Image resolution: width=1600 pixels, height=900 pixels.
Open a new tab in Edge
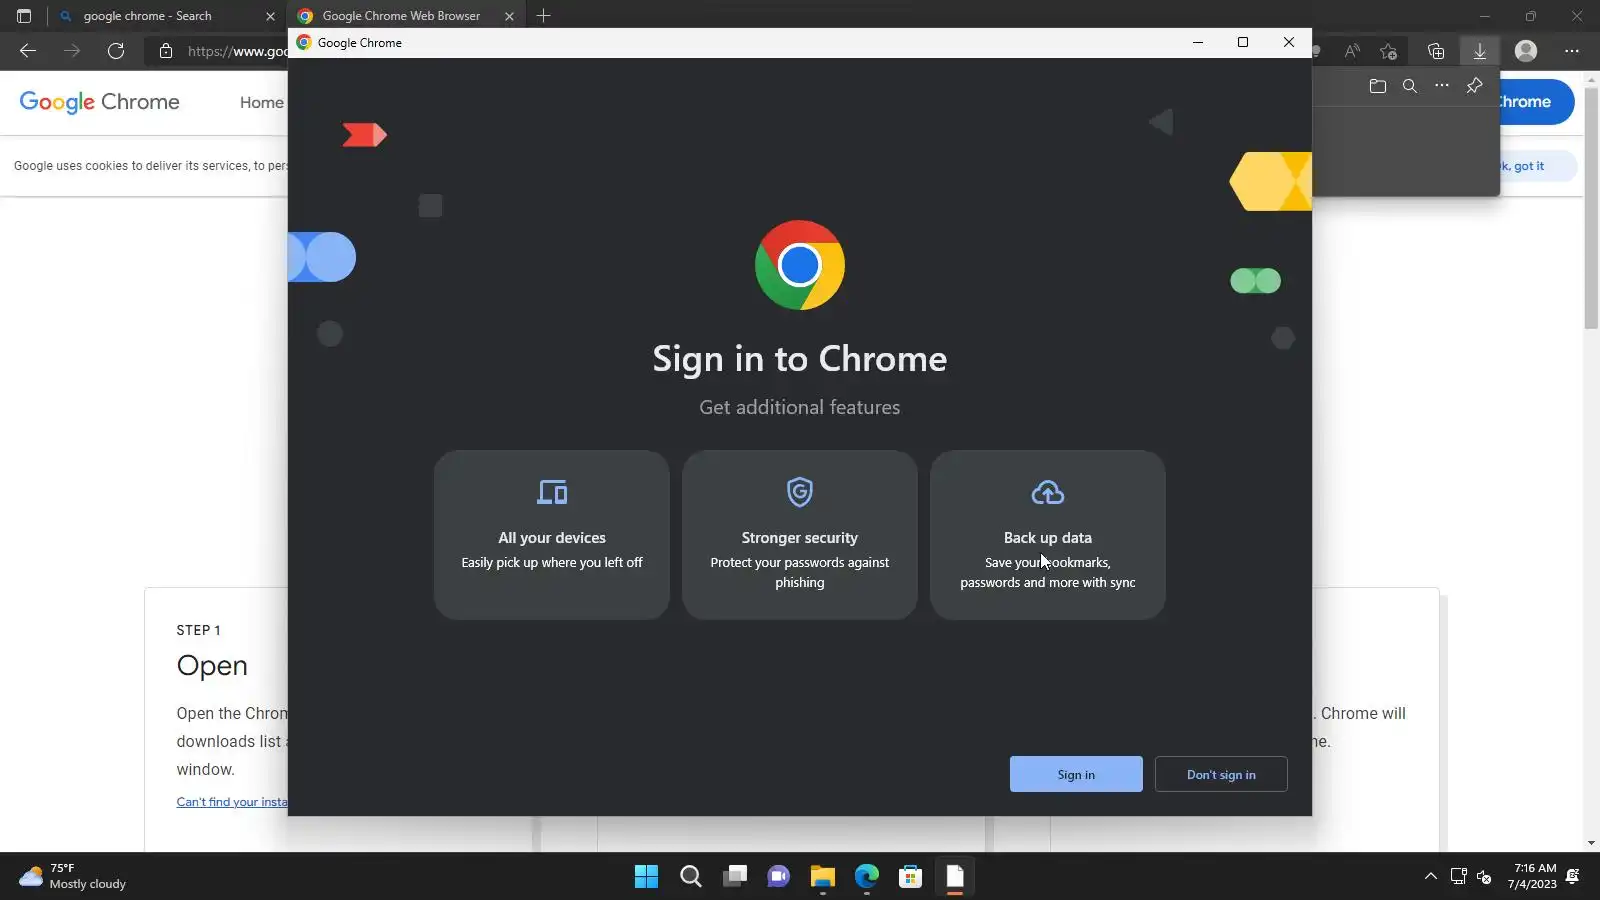[x=544, y=16]
